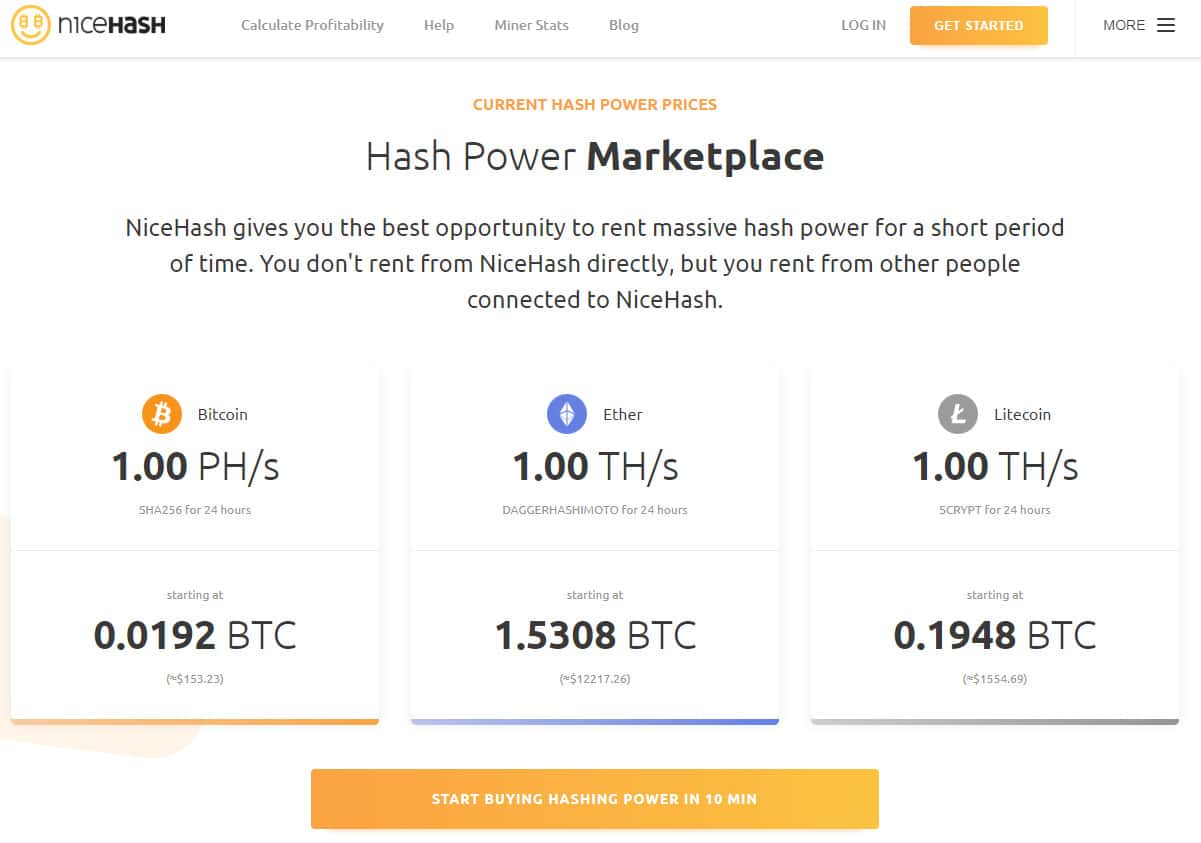This screenshot has height=843, width=1201.
Task: Go to the Help menu item
Action: pyautogui.click(x=438, y=26)
